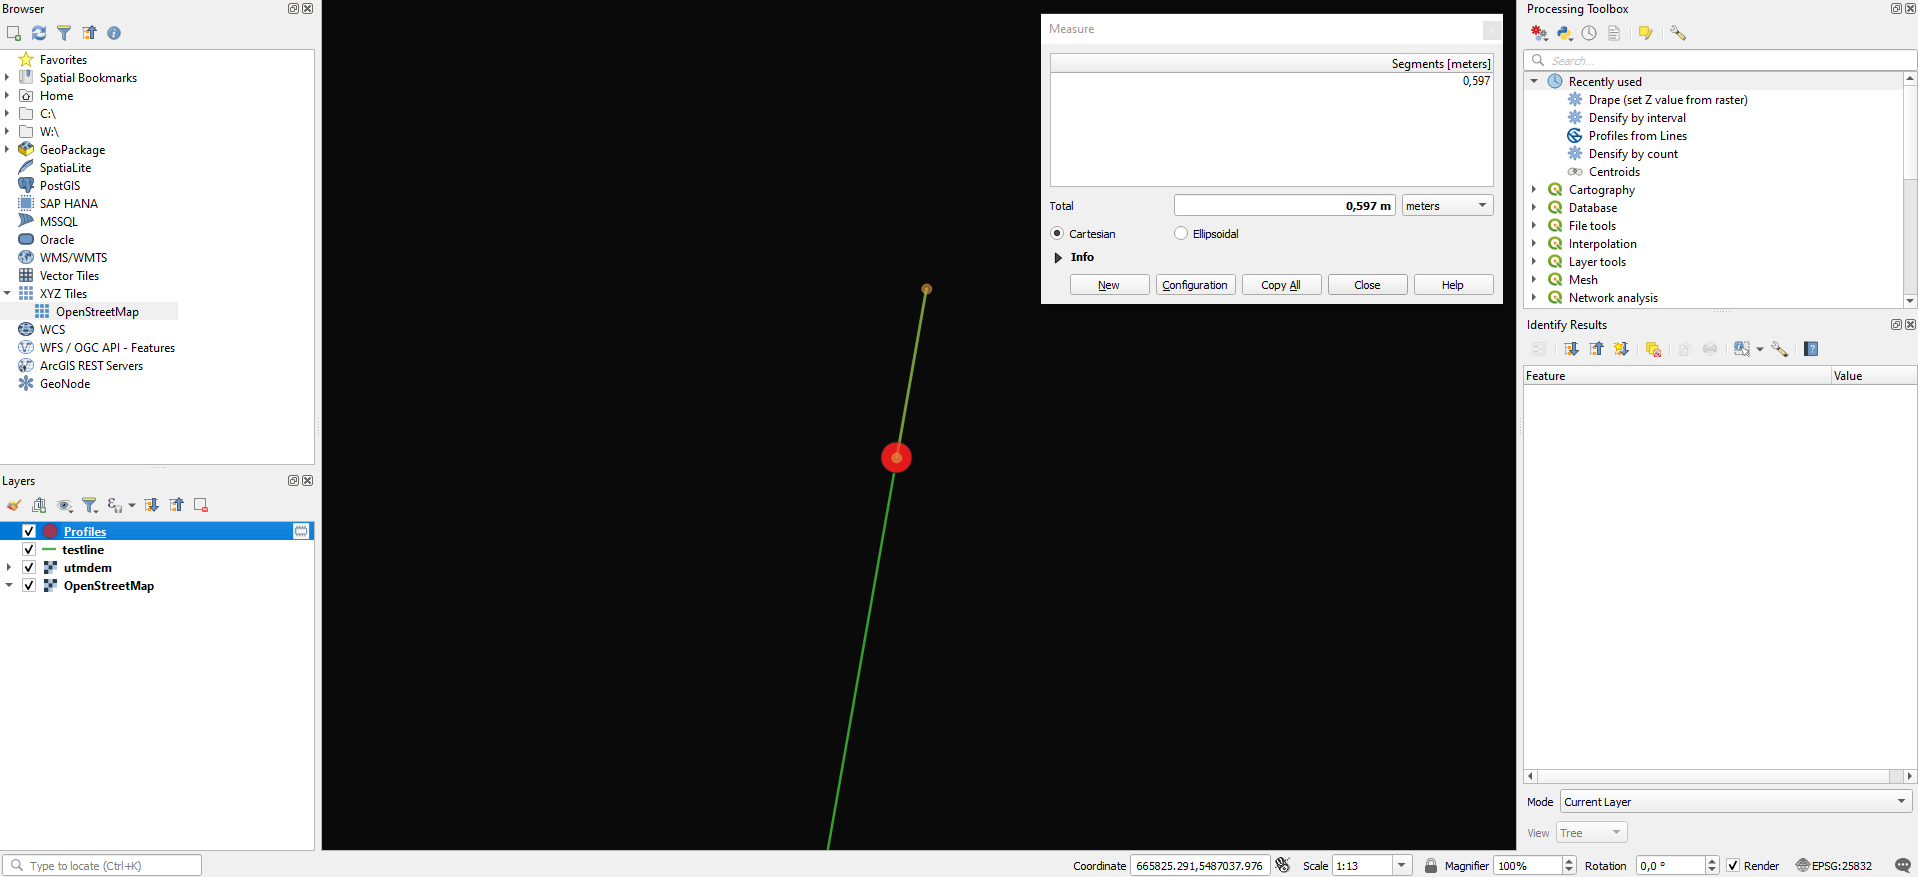Click the Coordinate input field
This screenshot has width=1918, height=877.
pos(1200,866)
